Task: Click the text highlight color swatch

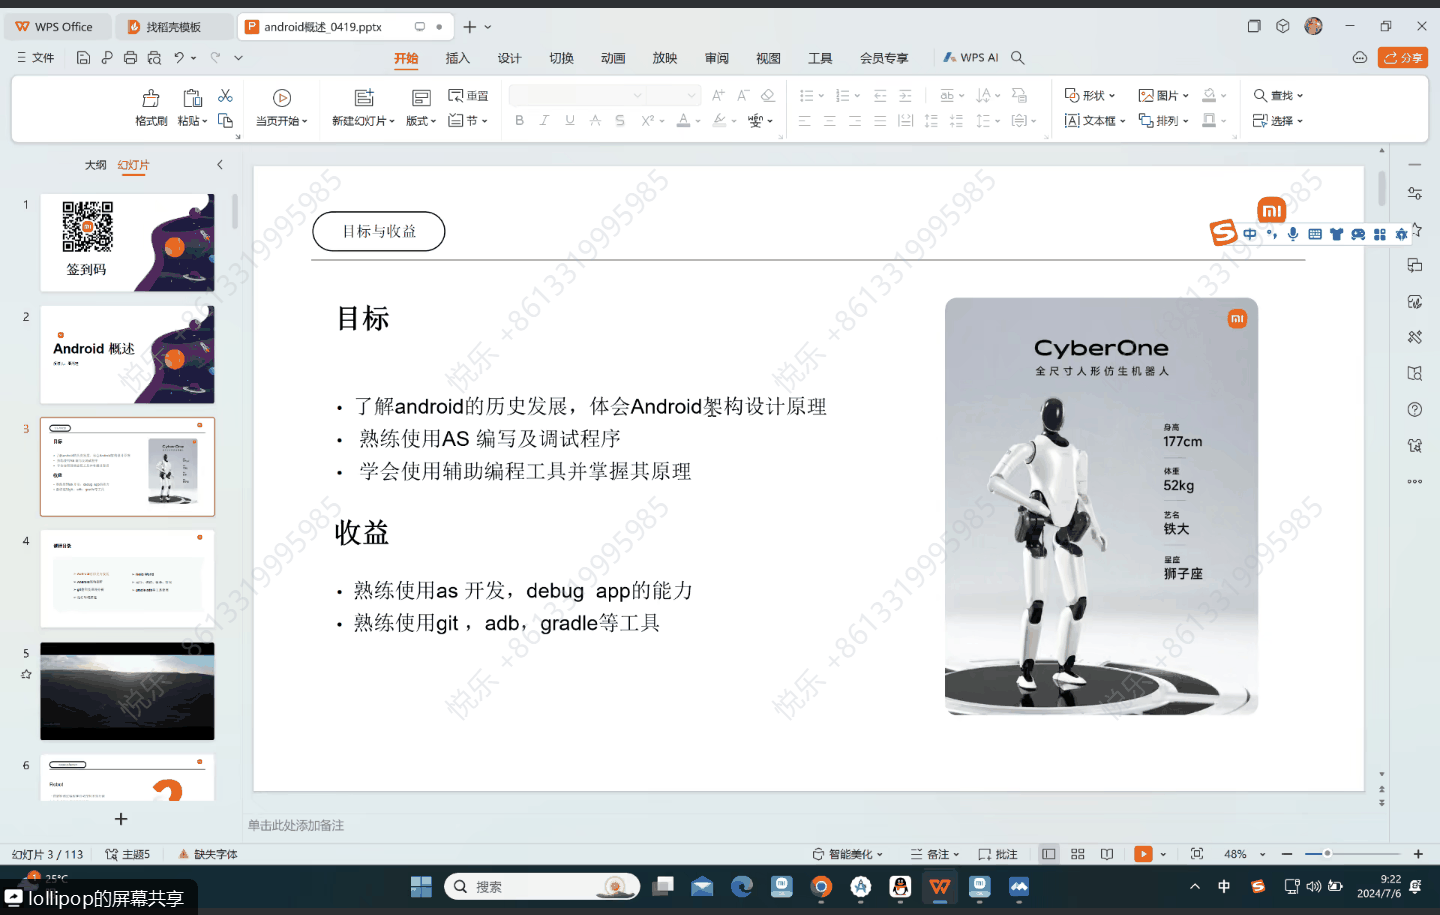Action: click(719, 120)
